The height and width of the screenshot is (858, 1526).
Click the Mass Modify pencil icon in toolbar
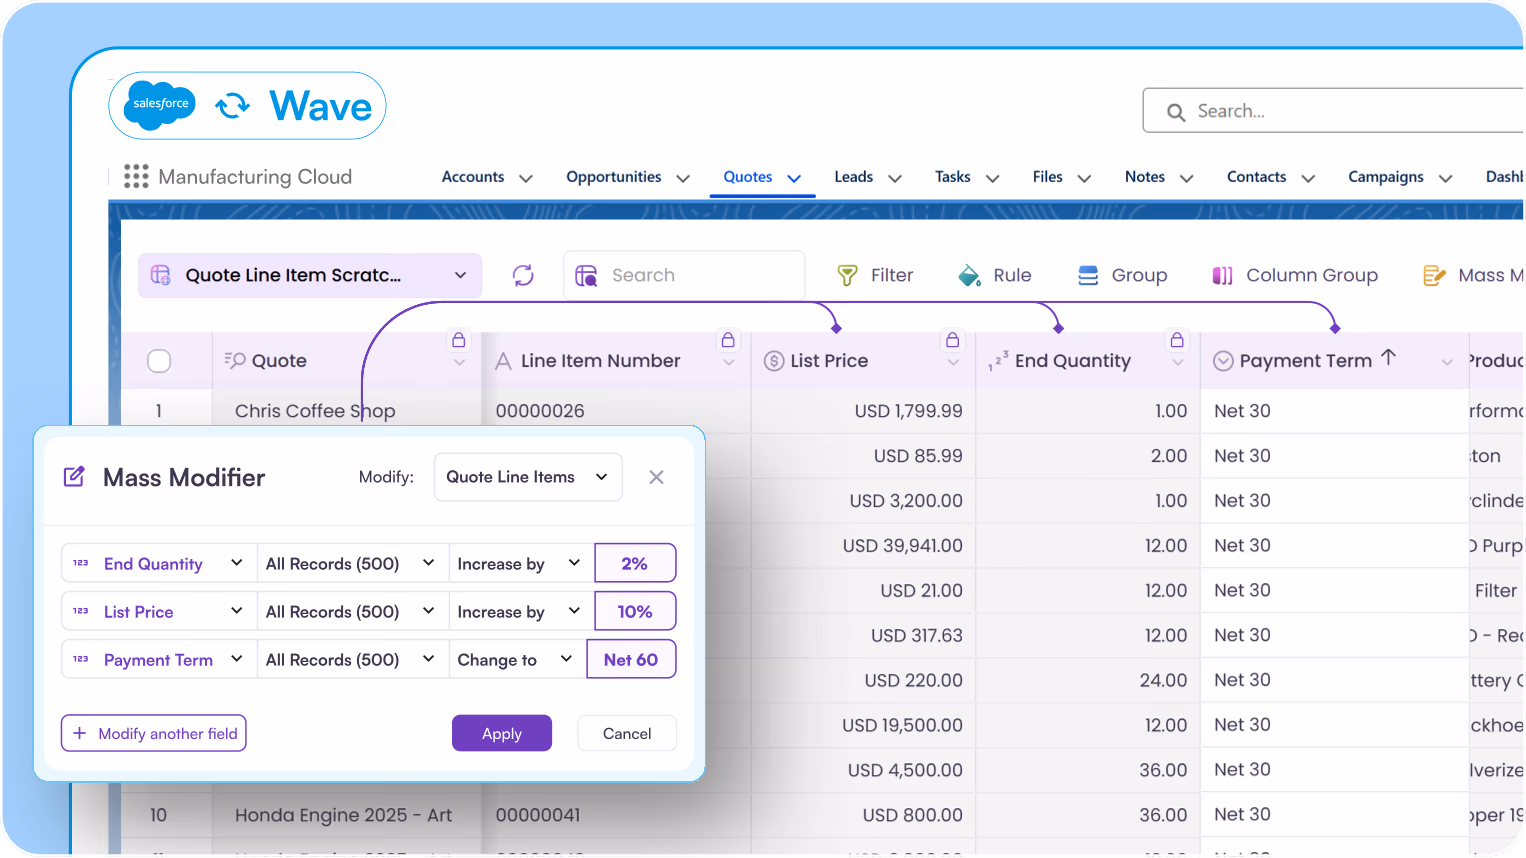[x=1434, y=275]
